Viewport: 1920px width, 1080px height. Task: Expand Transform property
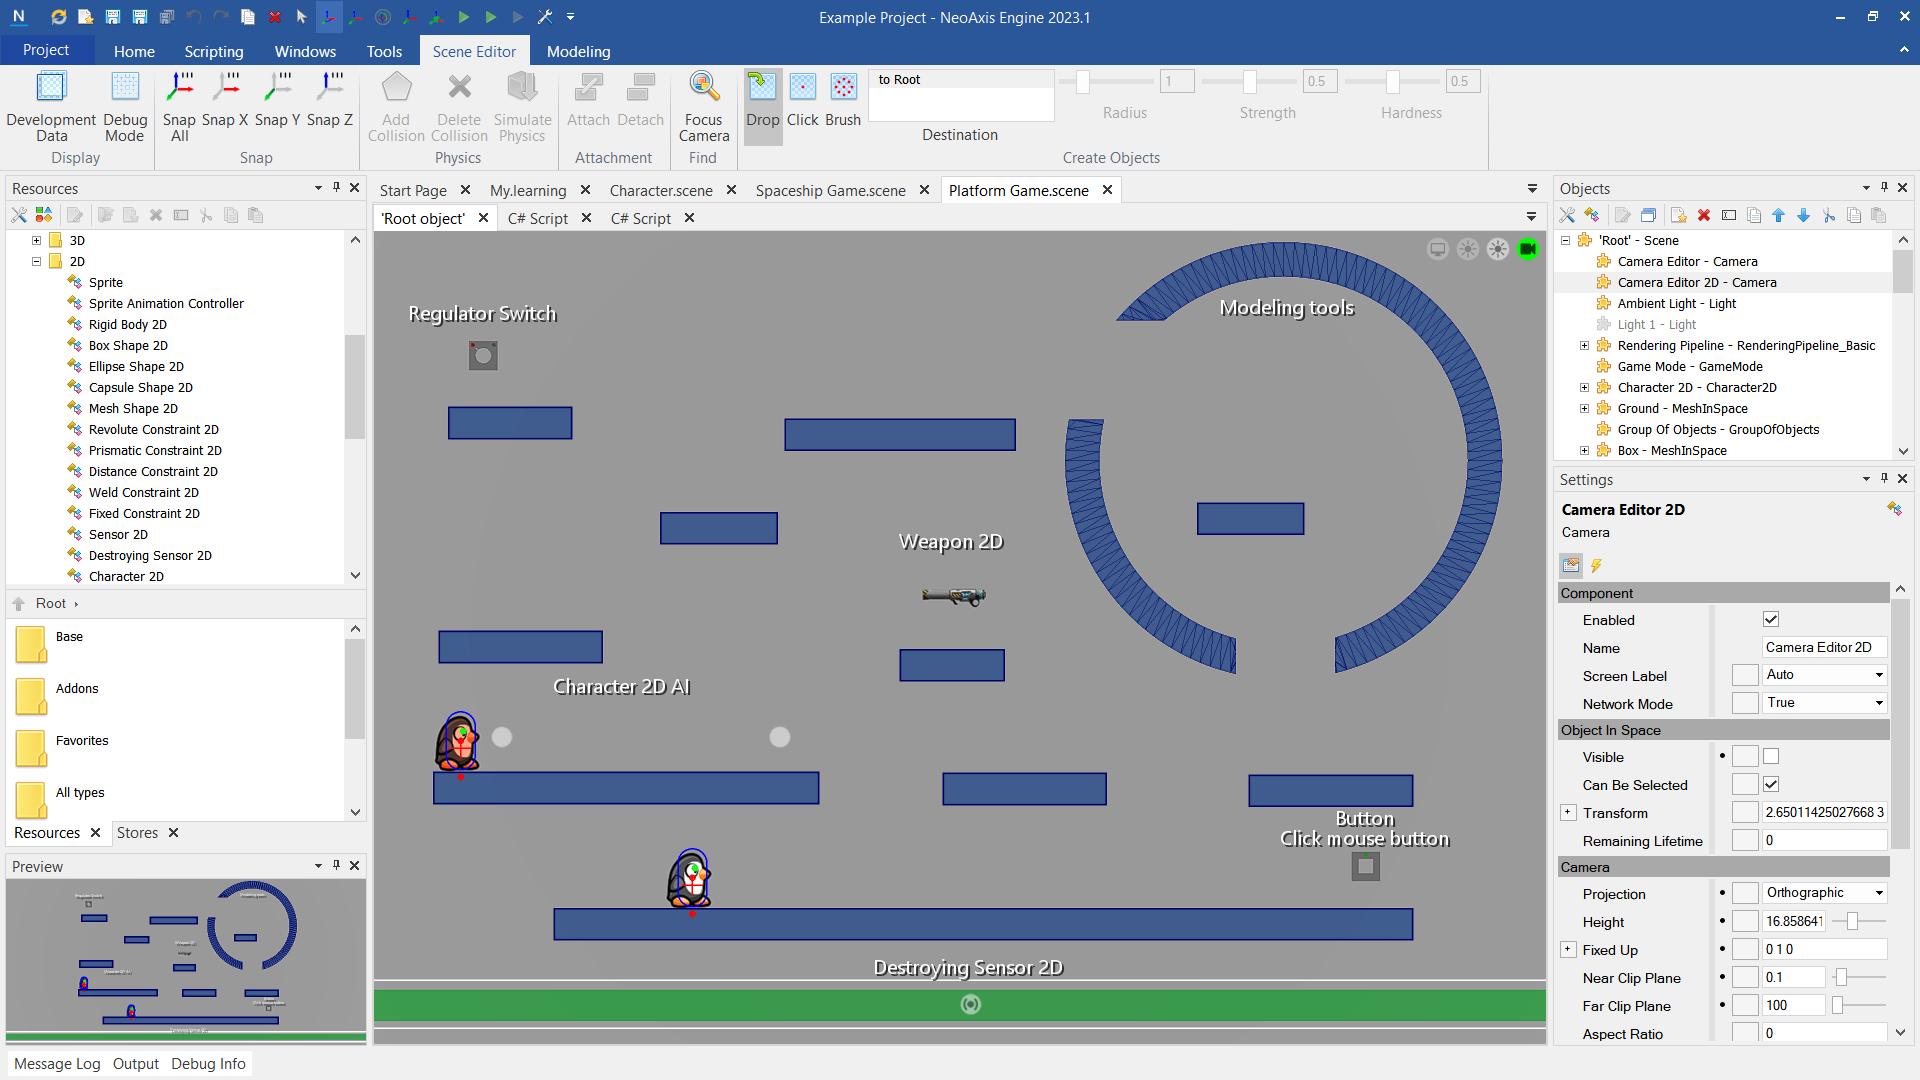coord(1568,813)
